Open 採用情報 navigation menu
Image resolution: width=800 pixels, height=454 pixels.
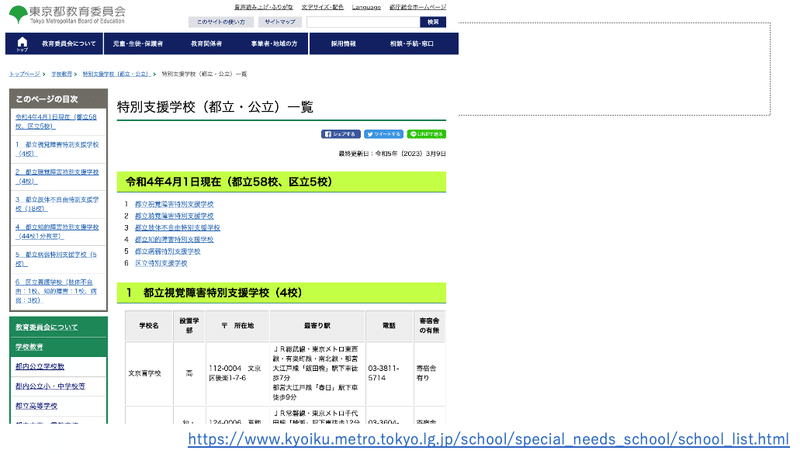click(x=343, y=44)
